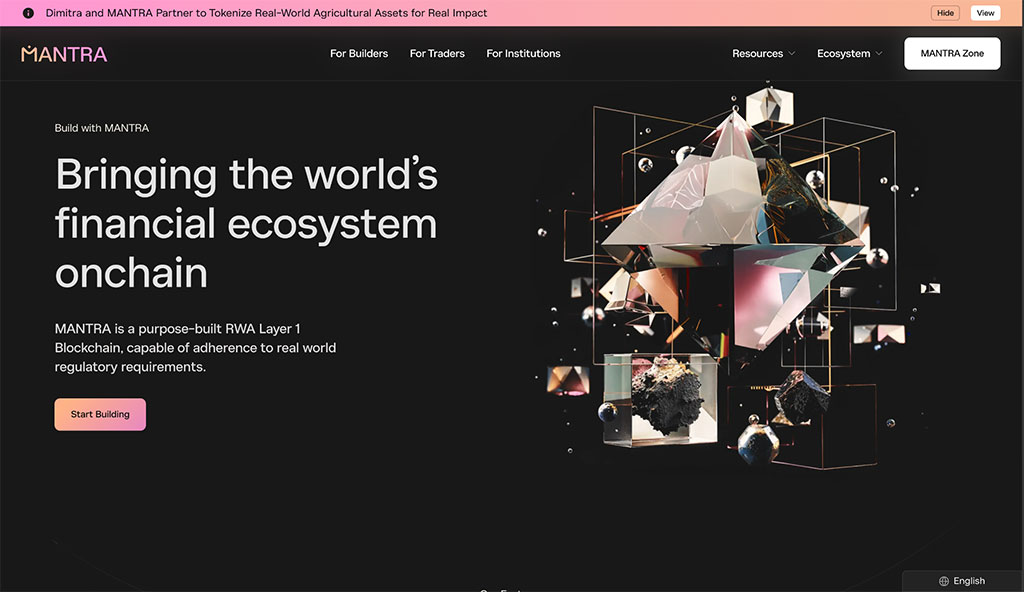Open MANTRA Zone
Screen dimensions: 1024x592
pyautogui.click(x=952, y=54)
